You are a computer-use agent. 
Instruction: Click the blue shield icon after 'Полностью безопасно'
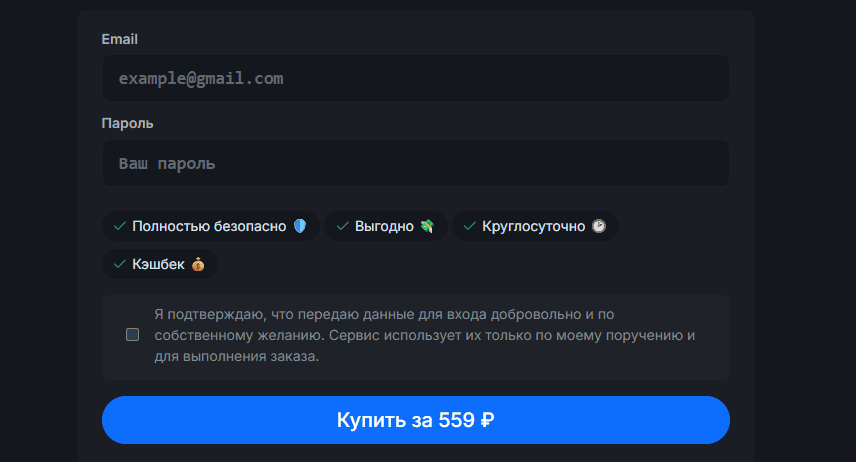point(300,226)
